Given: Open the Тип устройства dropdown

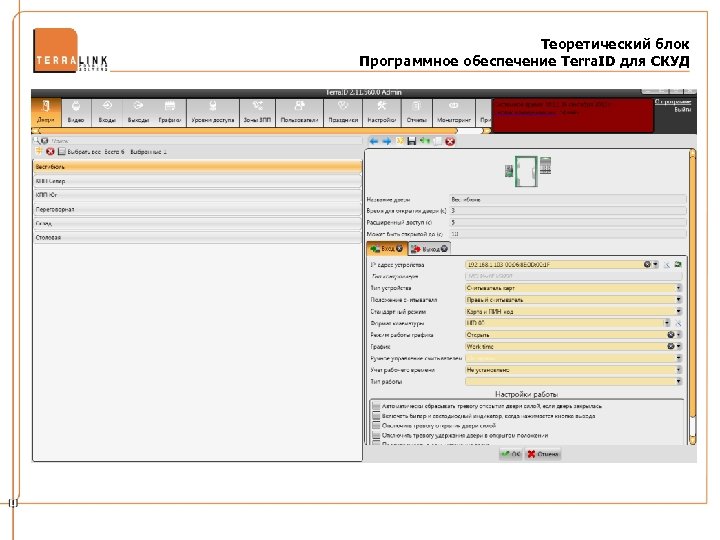Looking at the screenshot, I should pyautogui.click(x=678, y=288).
